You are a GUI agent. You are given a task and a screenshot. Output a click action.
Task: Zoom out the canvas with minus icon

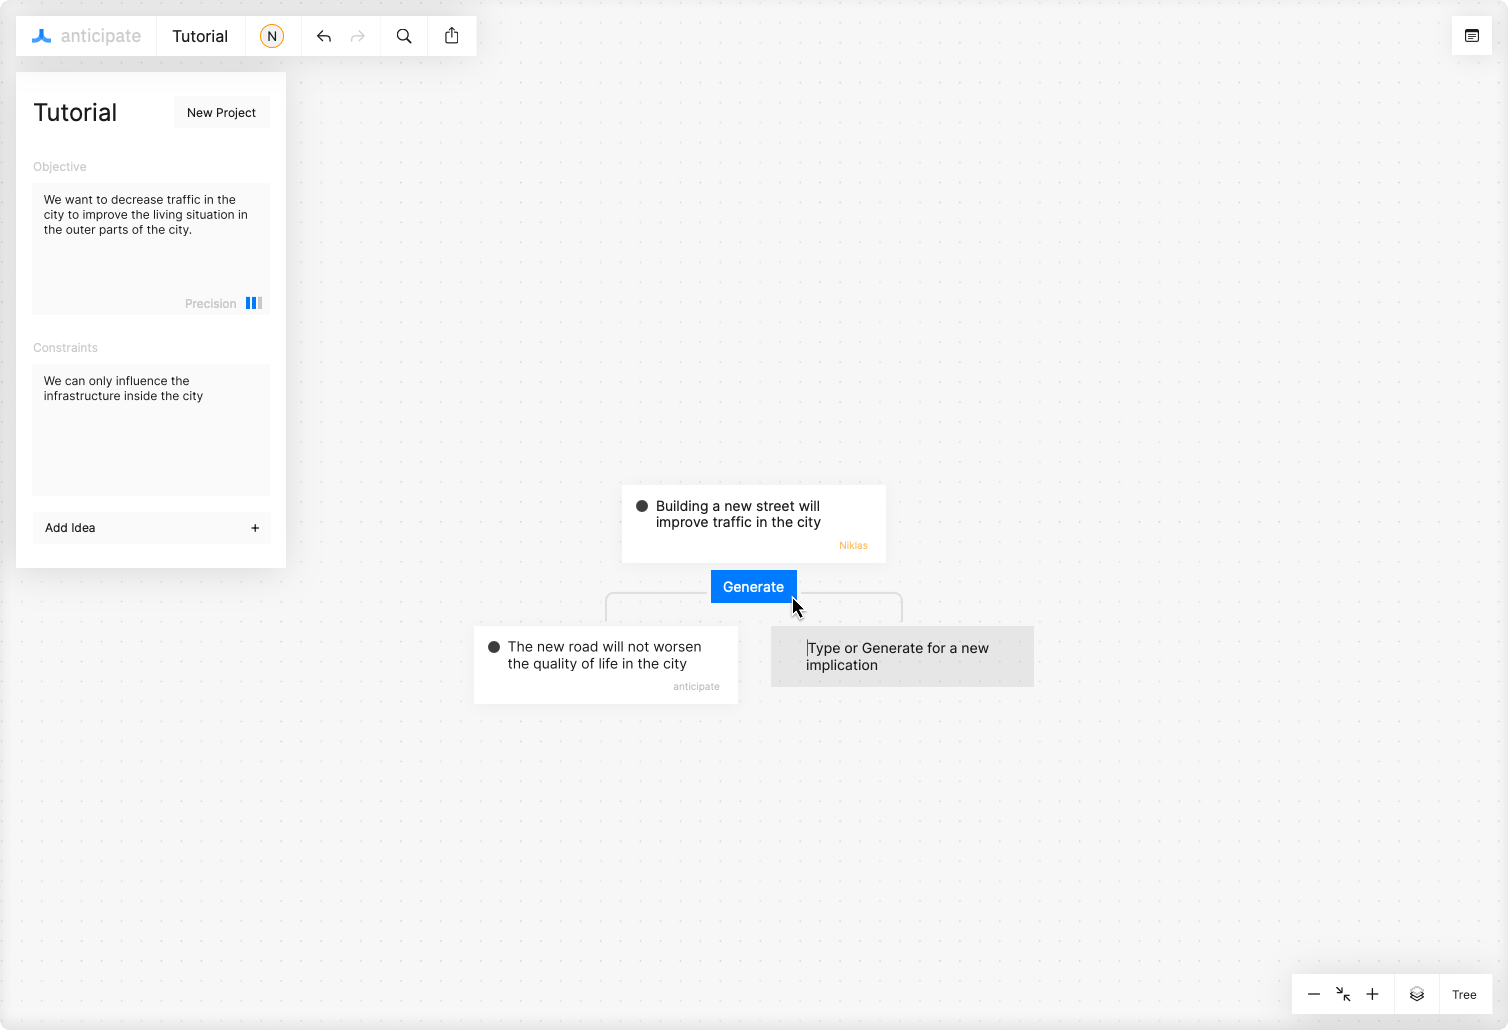[x=1314, y=994]
